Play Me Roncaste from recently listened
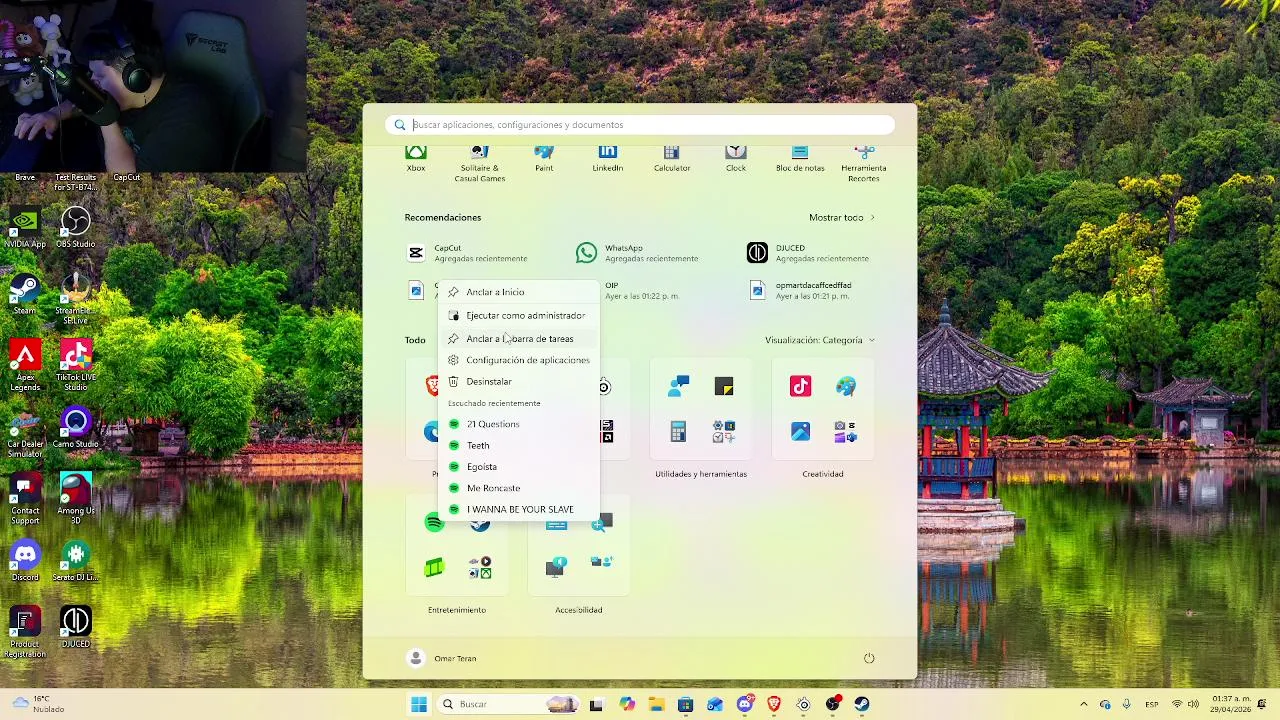Viewport: 1280px width, 720px height. coord(519,488)
